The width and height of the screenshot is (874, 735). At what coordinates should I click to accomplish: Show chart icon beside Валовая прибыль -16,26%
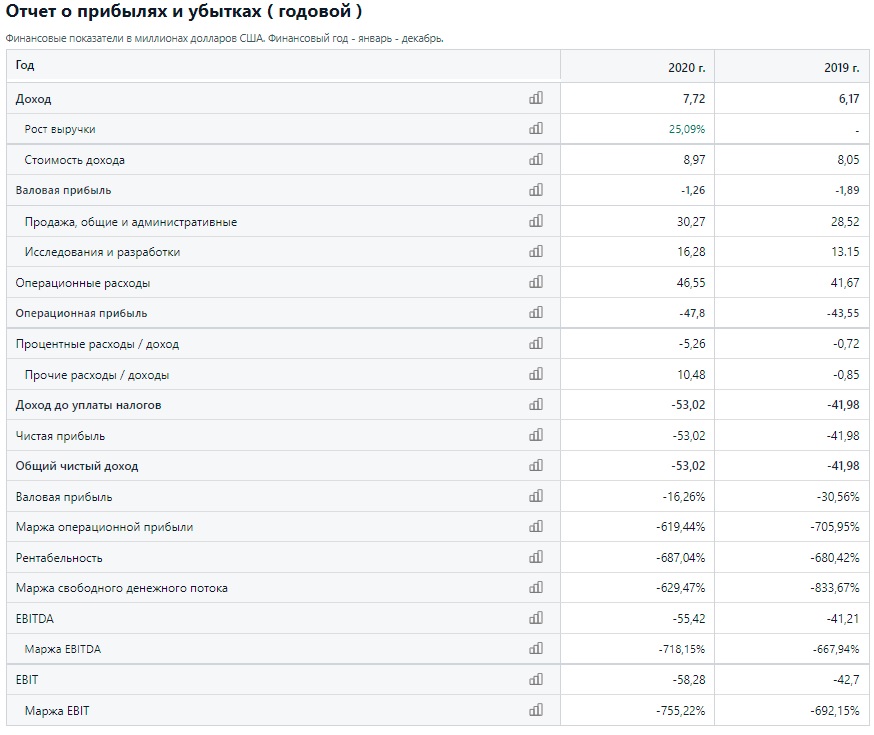[x=536, y=496]
